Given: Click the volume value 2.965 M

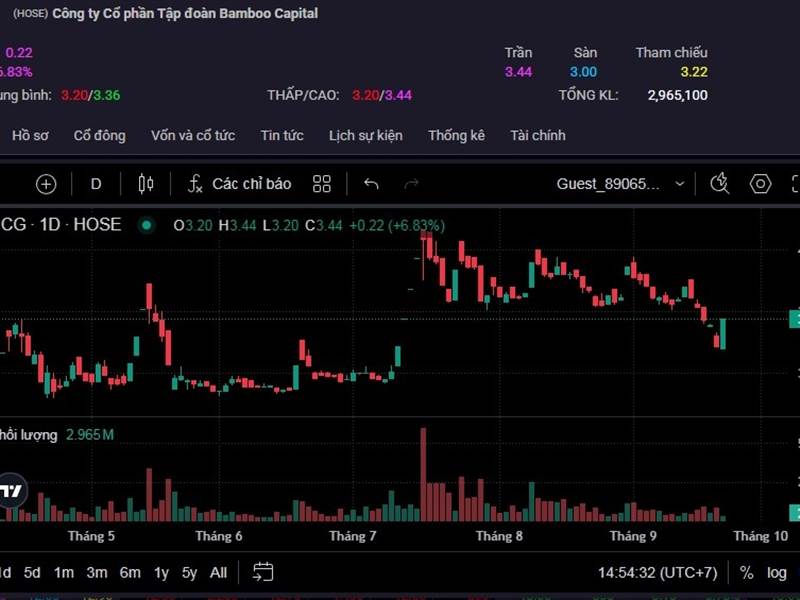Looking at the screenshot, I should coord(90,435).
